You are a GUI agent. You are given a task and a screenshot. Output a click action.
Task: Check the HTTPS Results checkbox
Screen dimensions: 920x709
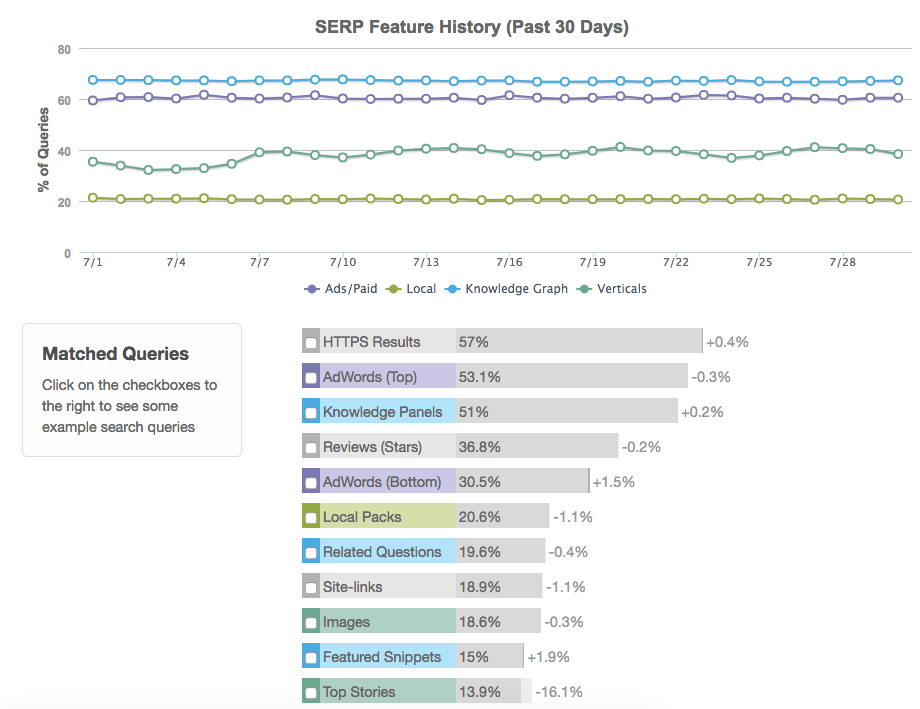tap(312, 343)
